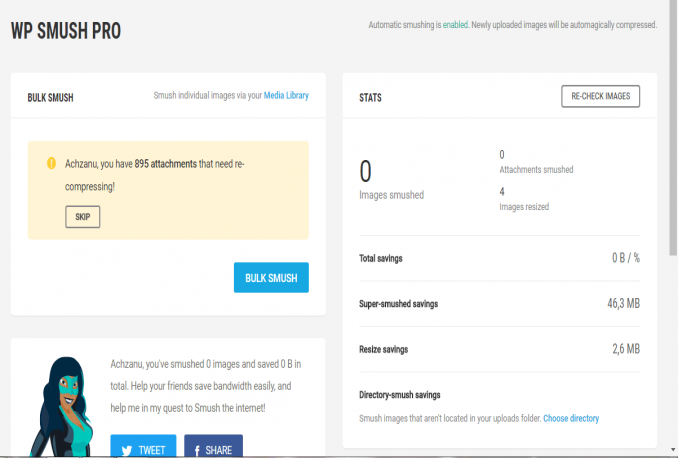The width and height of the screenshot is (678, 458).
Task: Start the Bulk Smush process
Action: [271, 277]
